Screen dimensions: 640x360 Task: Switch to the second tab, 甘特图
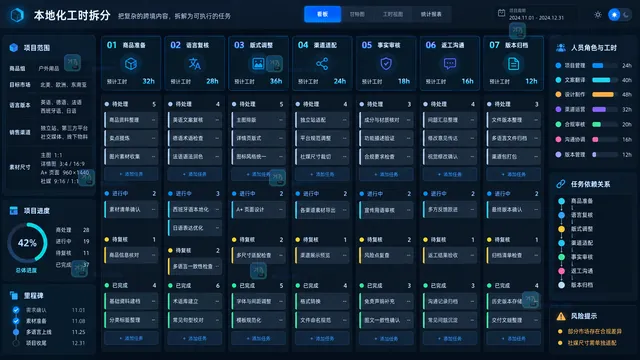point(357,14)
